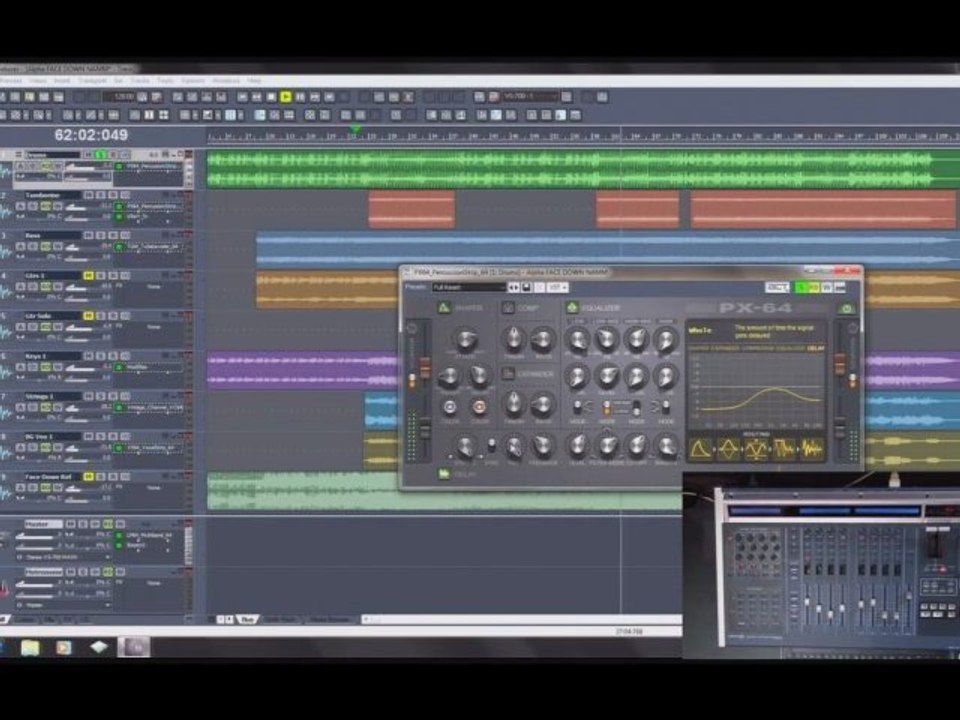Click the 62:02:049 time display
The height and width of the screenshot is (720, 960).
coord(91,135)
